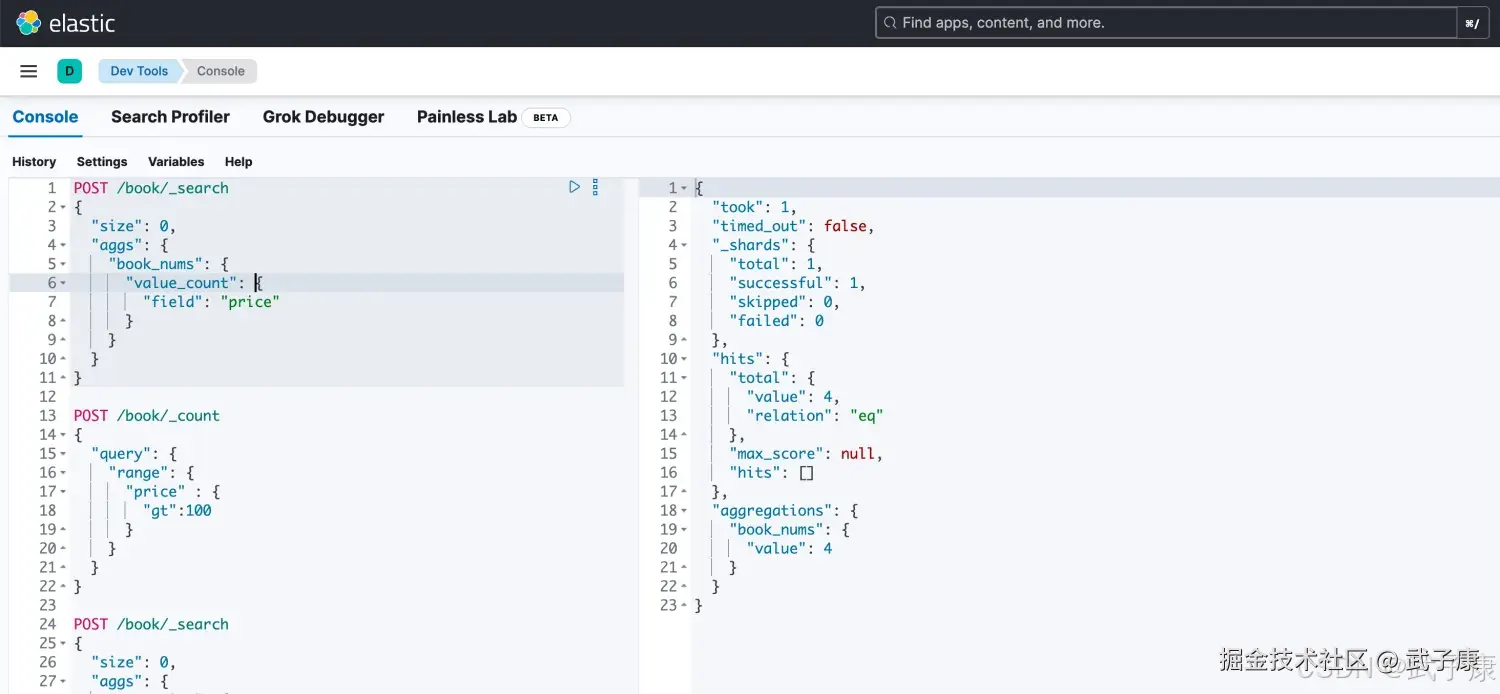
Task: Open the hamburger navigation menu
Action: point(29,71)
